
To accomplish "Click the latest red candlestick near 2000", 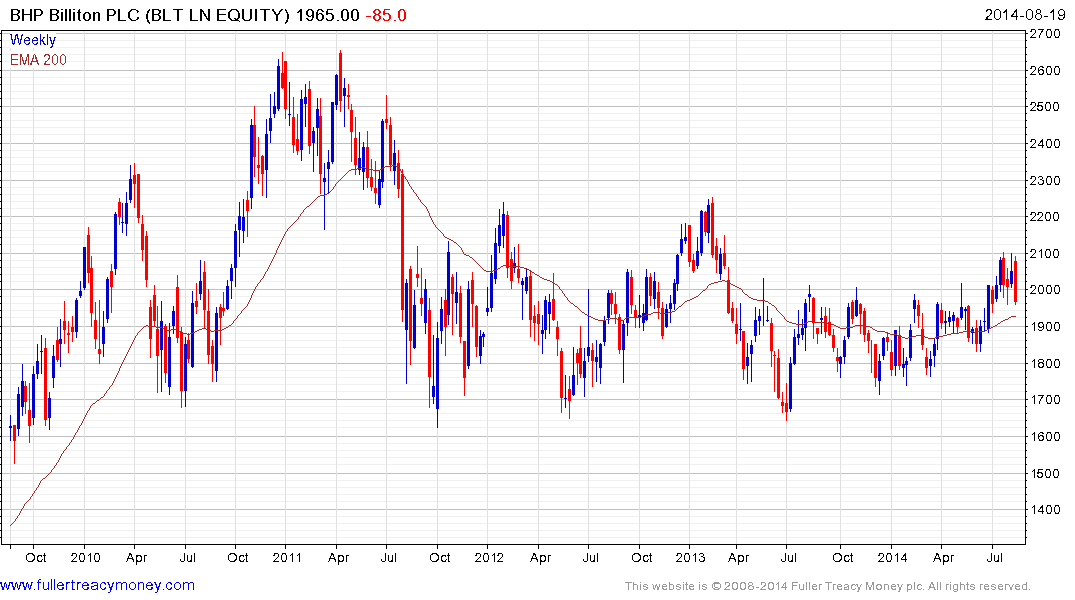I will coord(1015,280).
